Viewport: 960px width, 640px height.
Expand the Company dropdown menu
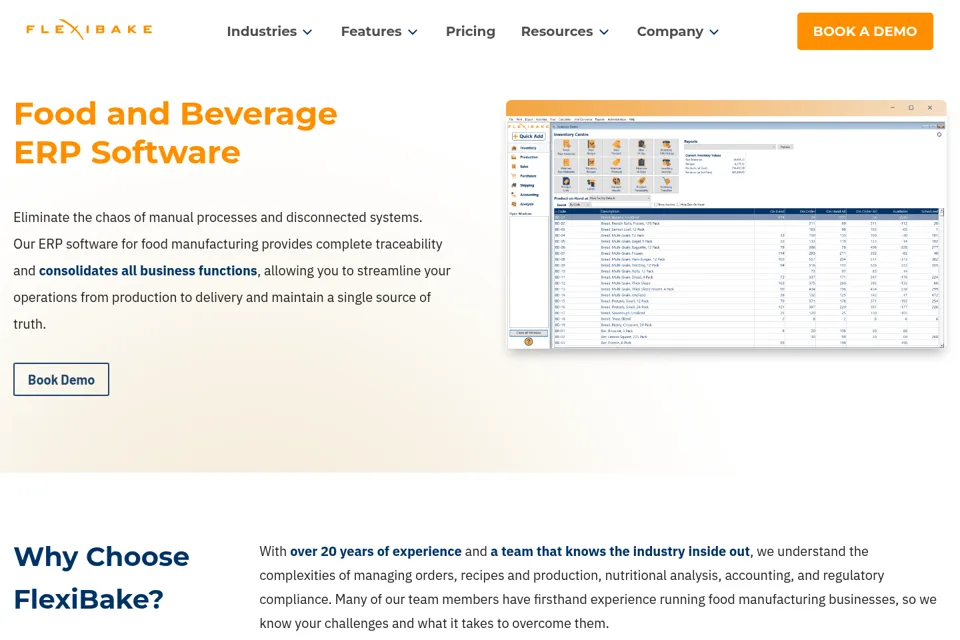[x=677, y=31]
